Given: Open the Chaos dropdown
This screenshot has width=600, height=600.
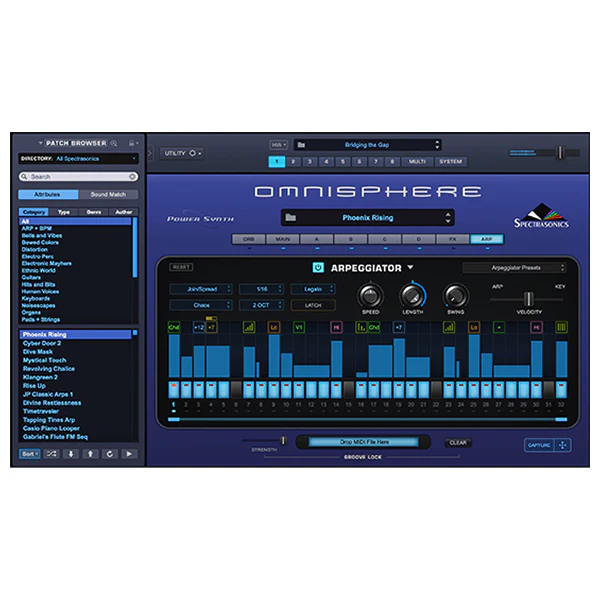Looking at the screenshot, I should tap(201, 305).
